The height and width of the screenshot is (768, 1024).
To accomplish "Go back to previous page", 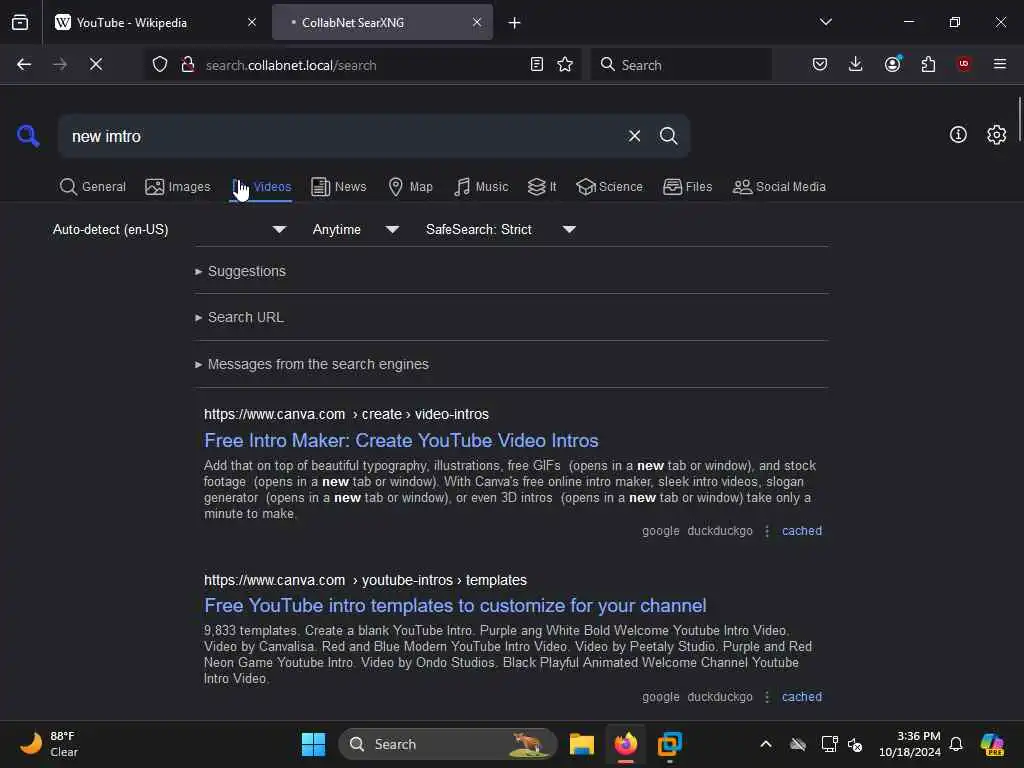I will 24,64.
